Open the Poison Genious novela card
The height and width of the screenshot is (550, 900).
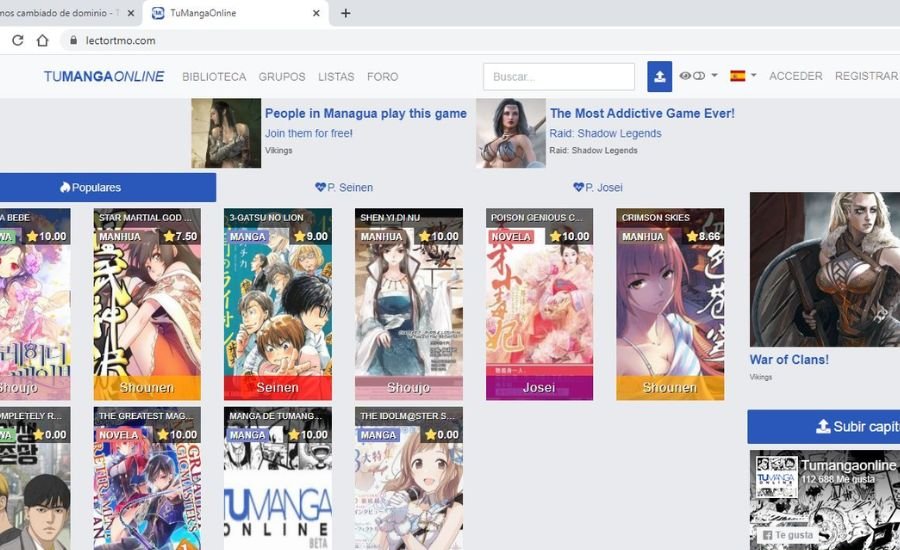540,304
